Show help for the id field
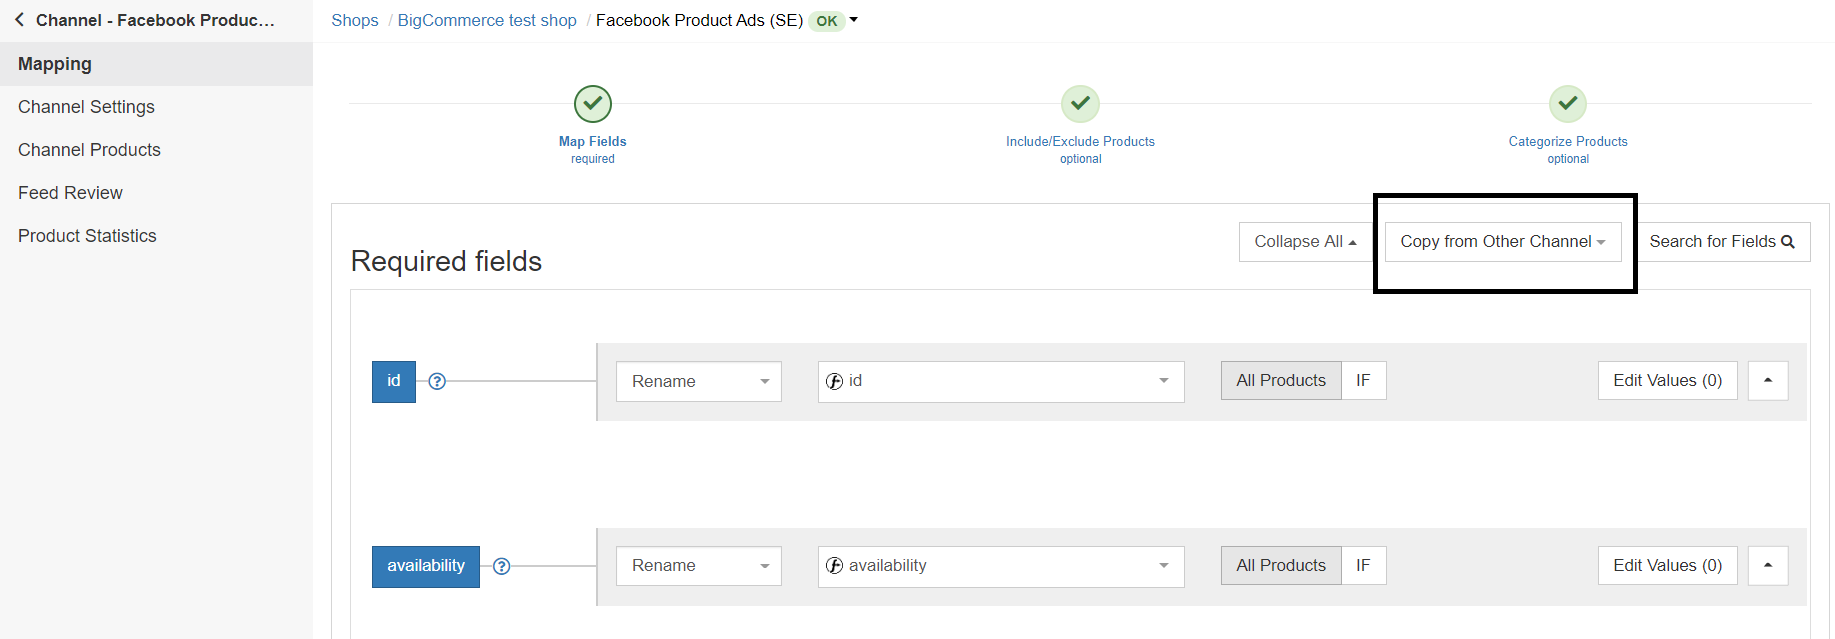The height and width of the screenshot is (639, 1835). (437, 381)
